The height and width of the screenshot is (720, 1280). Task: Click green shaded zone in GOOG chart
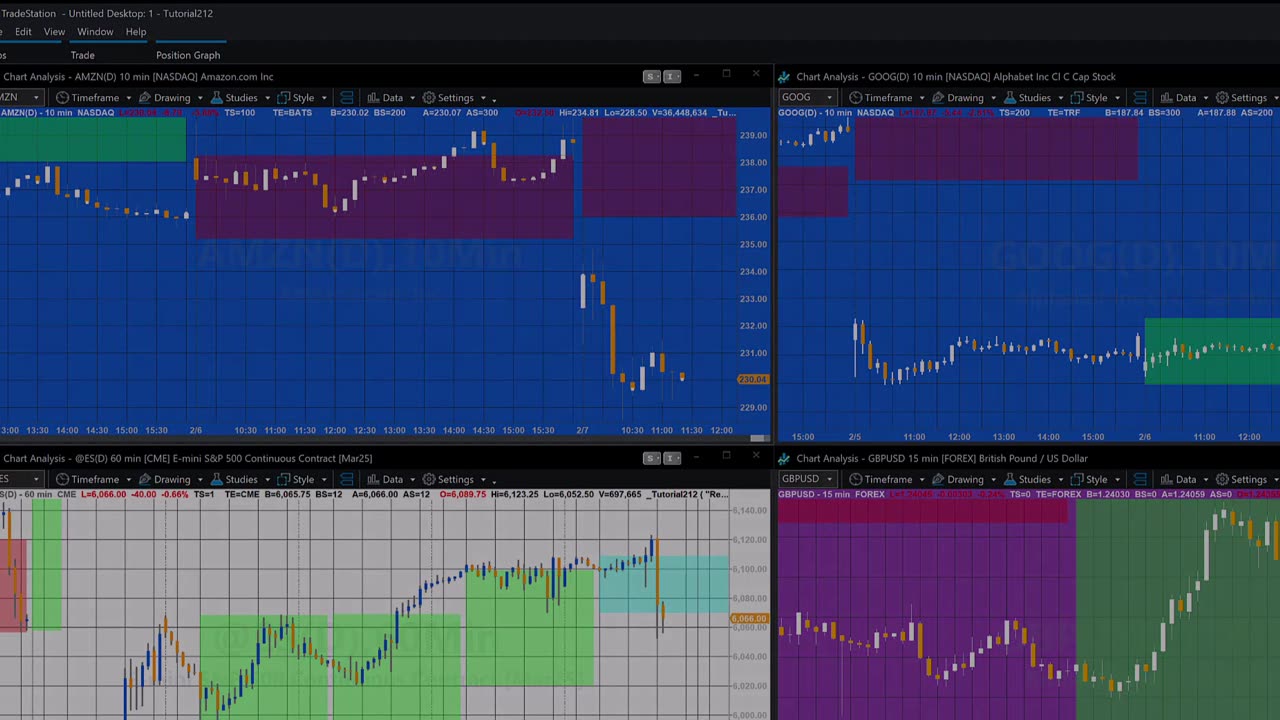pos(1212,351)
